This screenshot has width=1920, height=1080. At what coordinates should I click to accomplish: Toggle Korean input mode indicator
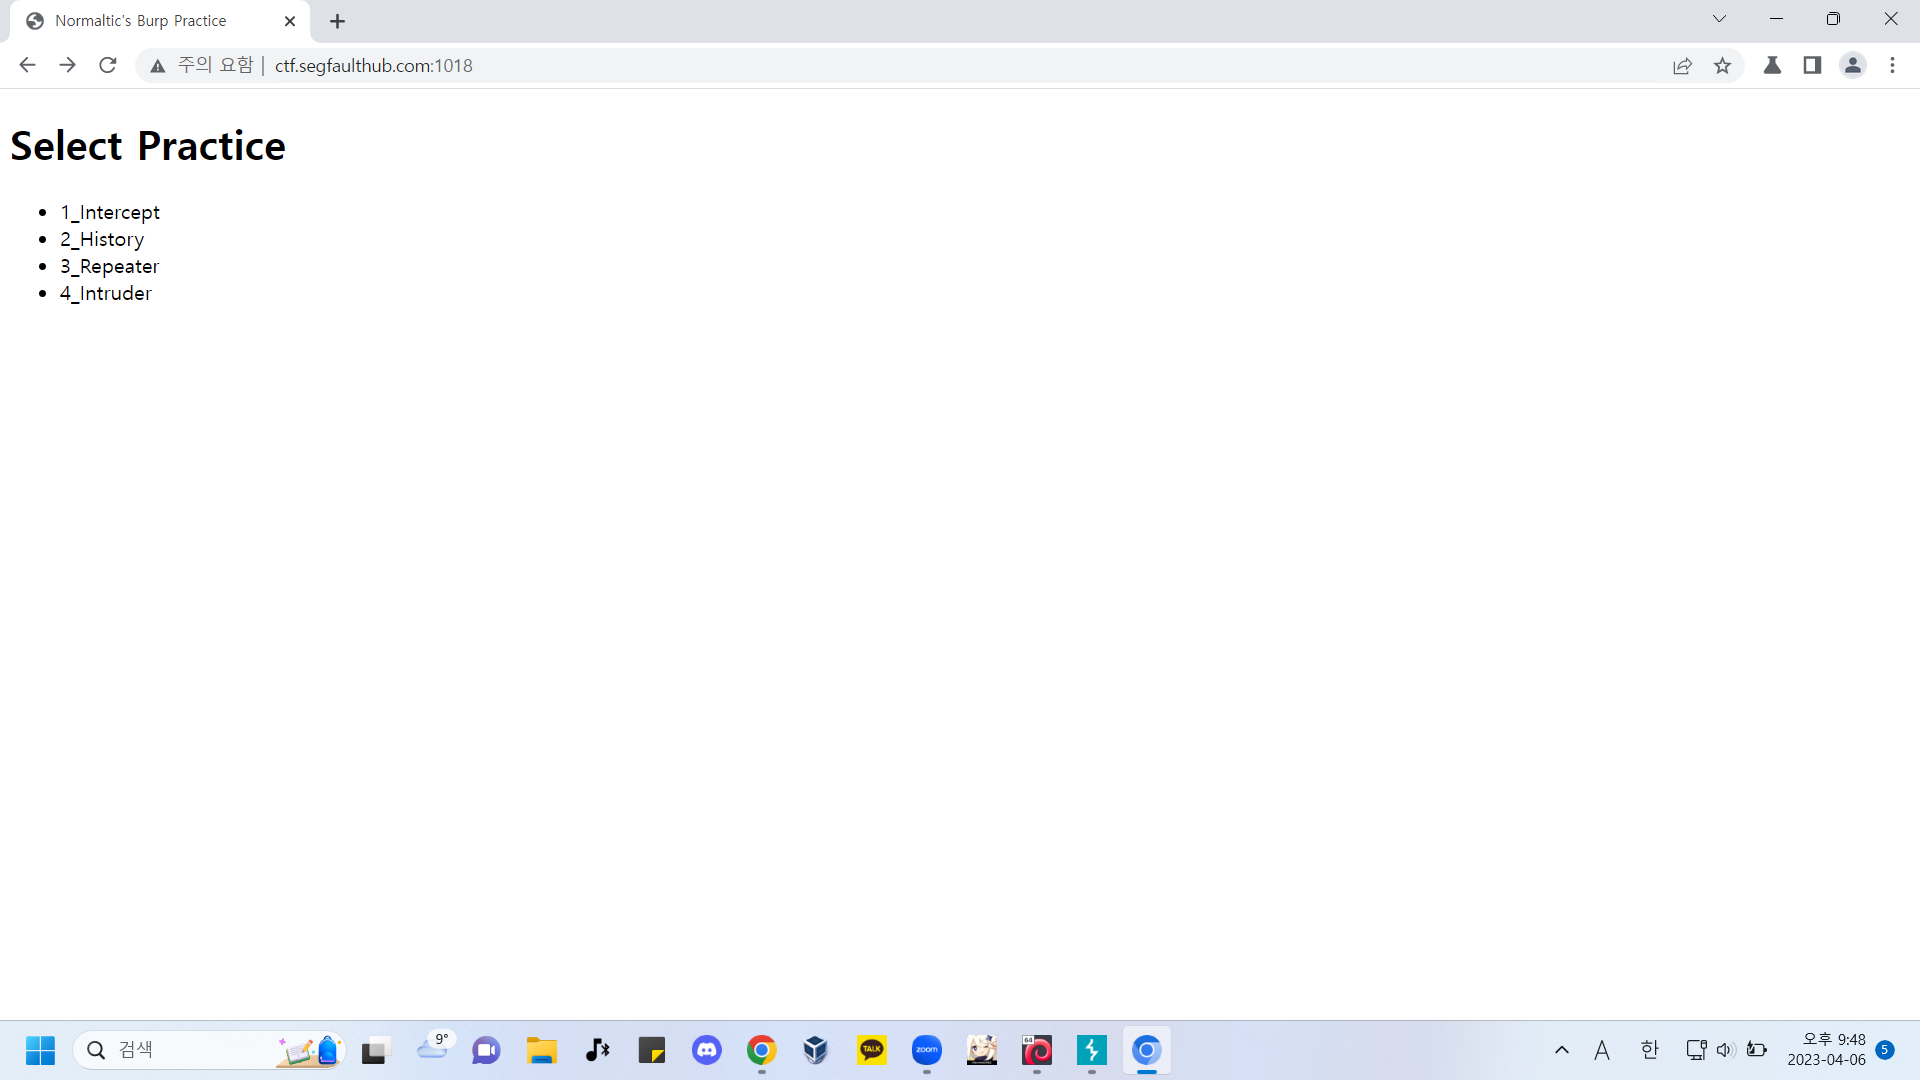tap(1649, 1050)
